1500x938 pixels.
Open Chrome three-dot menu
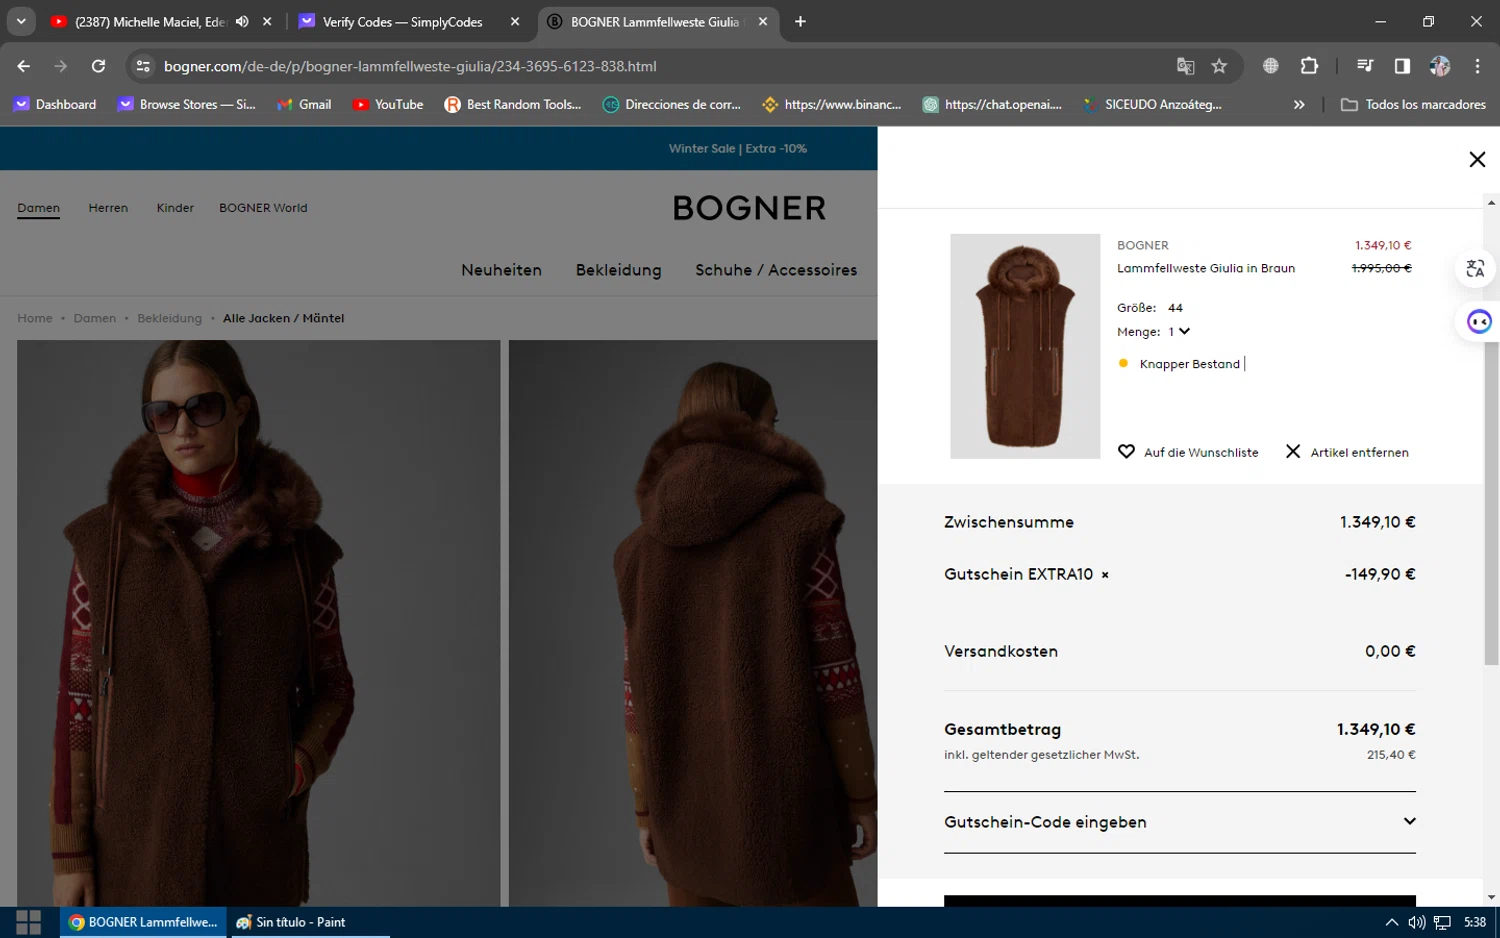[x=1477, y=66]
